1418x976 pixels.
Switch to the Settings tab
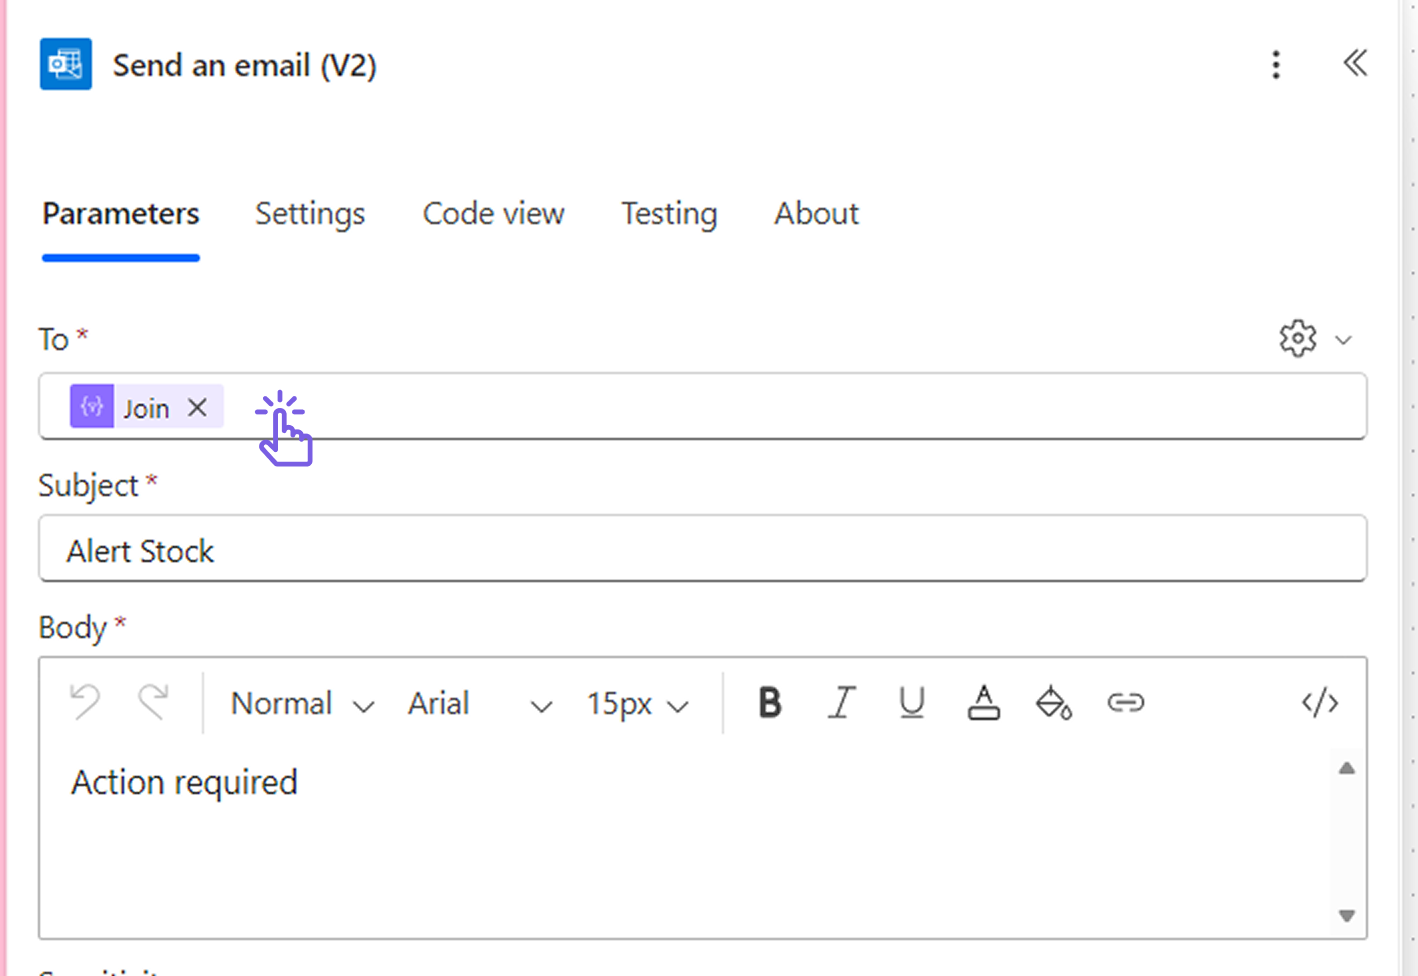tap(310, 214)
